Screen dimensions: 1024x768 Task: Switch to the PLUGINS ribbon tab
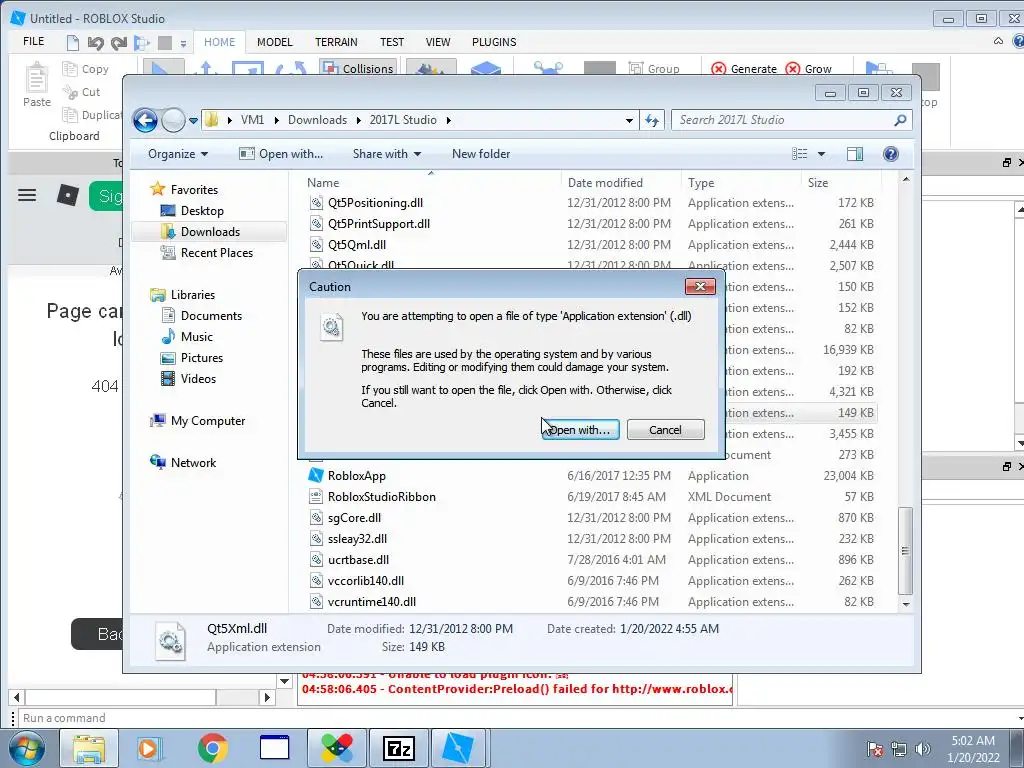click(494, 42)
